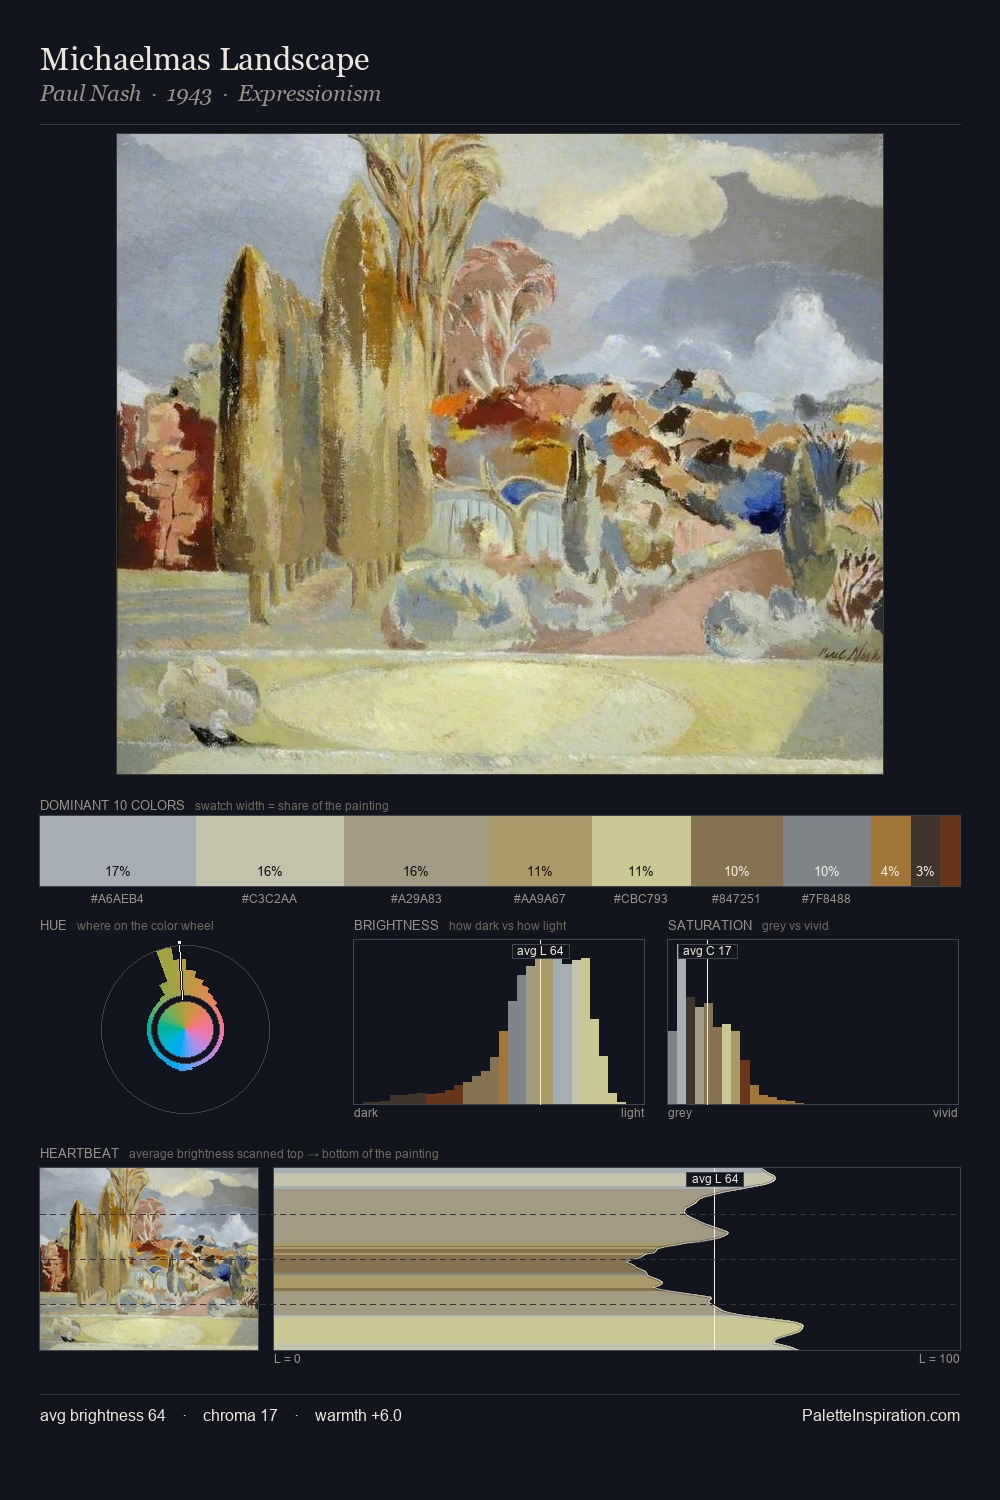Click hex code #847251 label
Screen dimensions: 1000x1500
point(737,898)
